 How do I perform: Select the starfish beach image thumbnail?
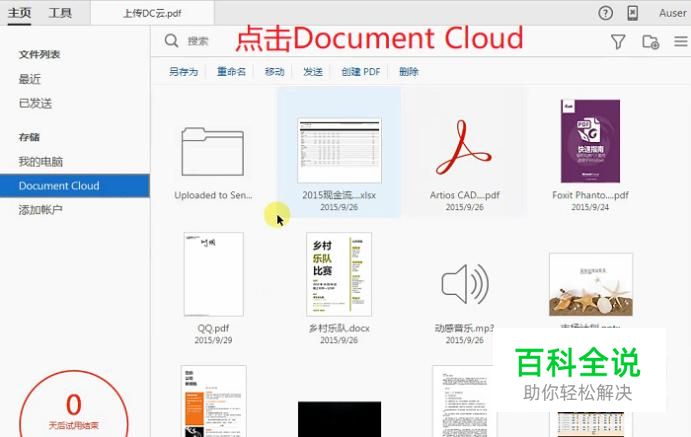click(591, 285)
